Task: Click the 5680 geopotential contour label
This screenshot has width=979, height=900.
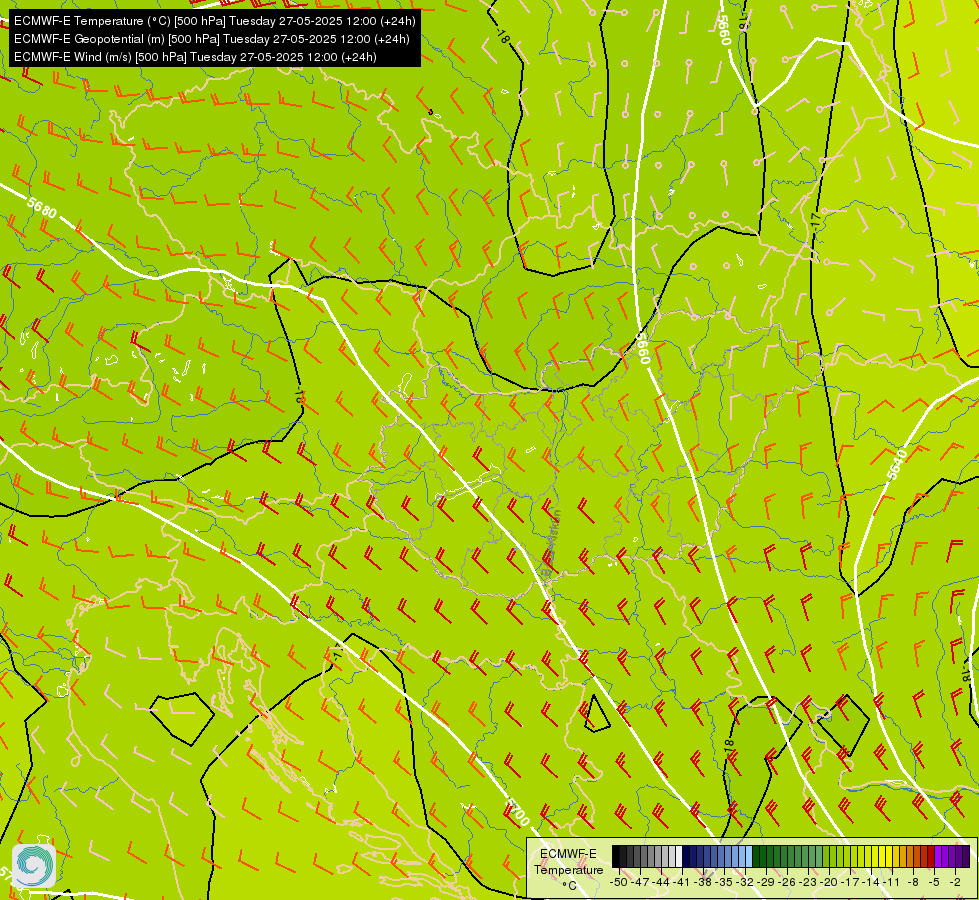Action: 42,207
